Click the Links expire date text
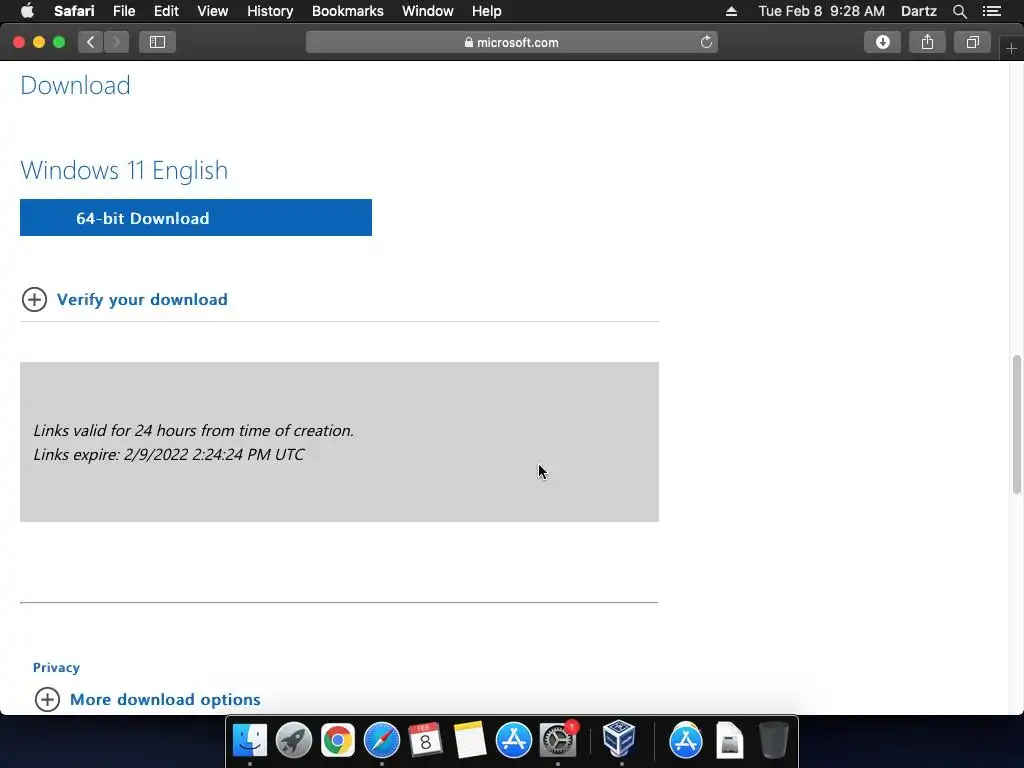Image resolution: width=1024 pixels, height=768 pixels. point(169,455)
